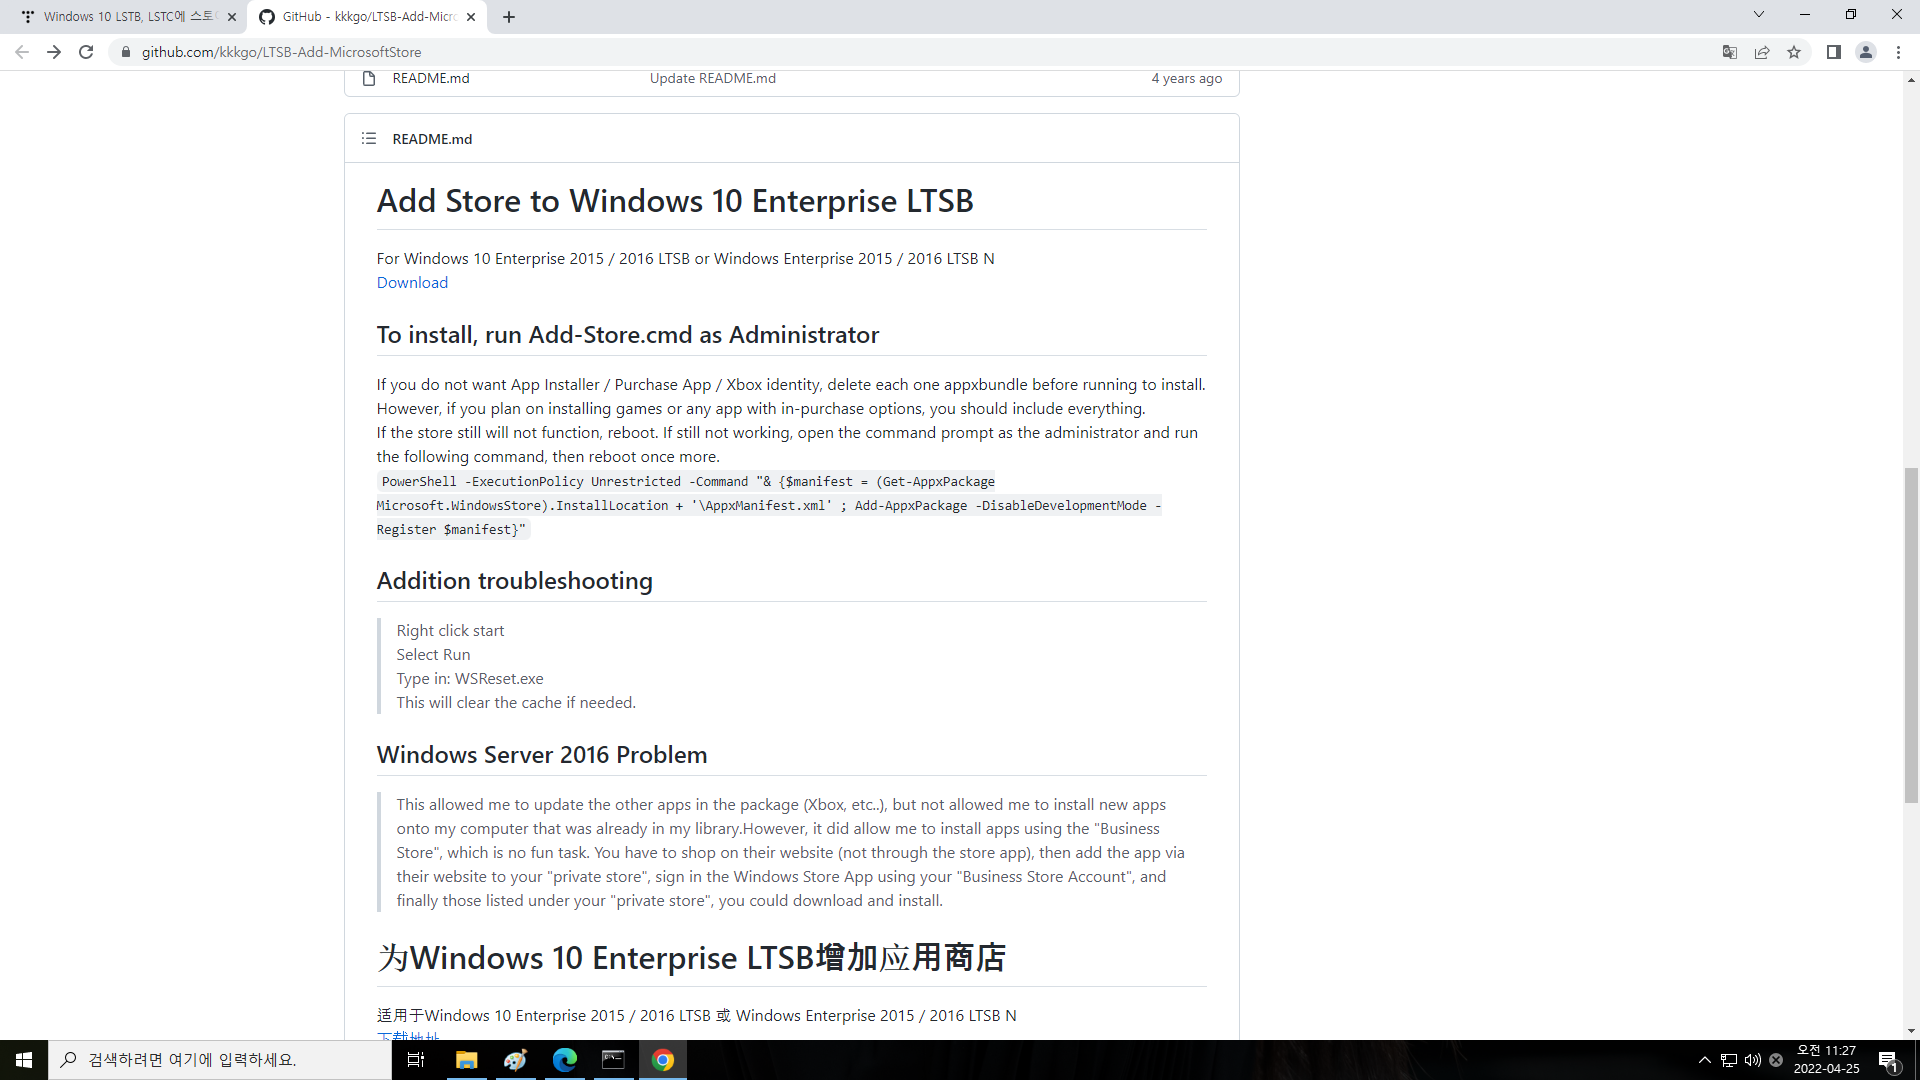This screenshot has height=1080, width=1920.
Task: Open taskbar clock and date
Action: click(1826, 1060)
